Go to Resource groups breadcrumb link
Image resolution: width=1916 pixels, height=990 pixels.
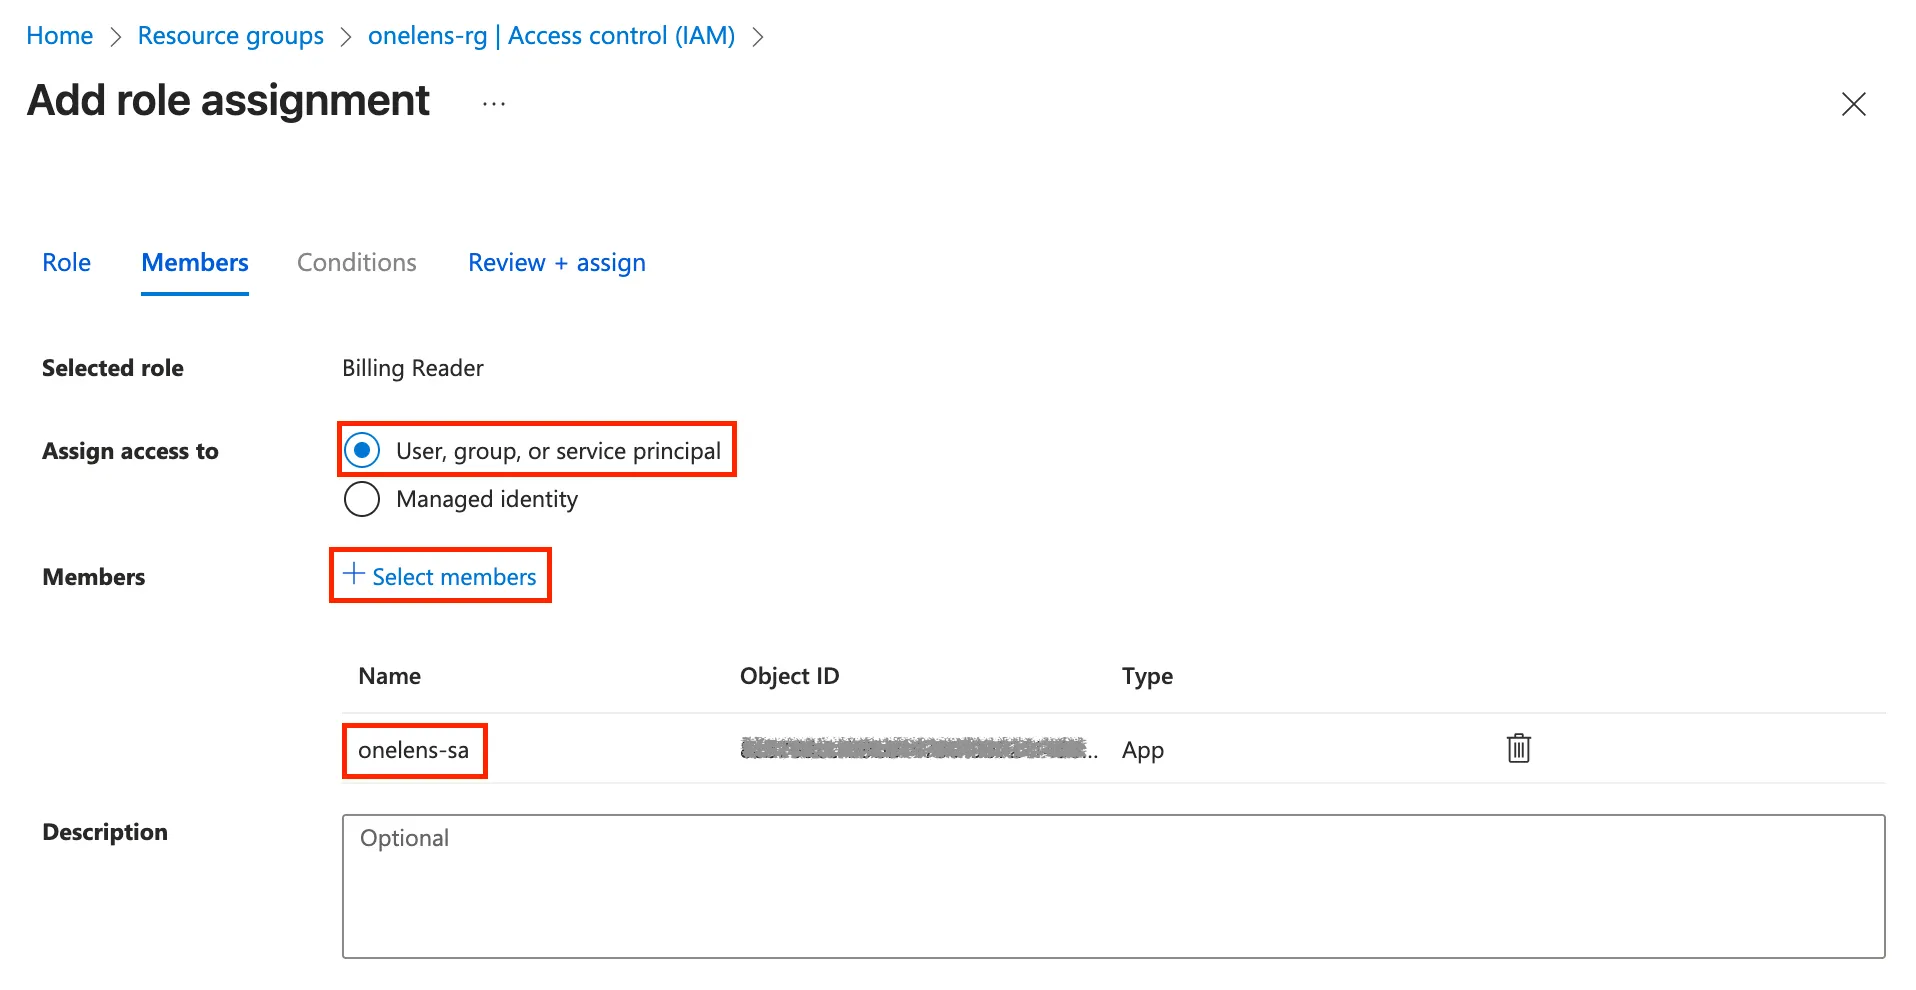231,36
